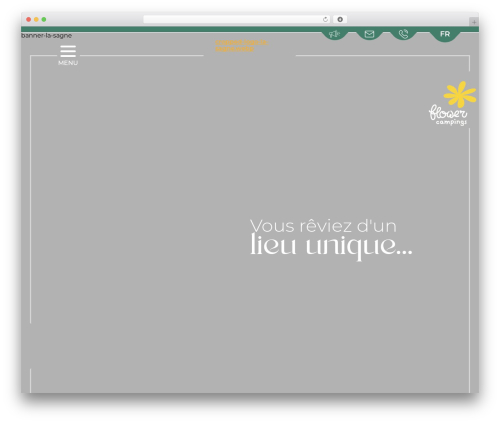The image size is (500, 423).
Task: Click the envelope contact icon
Action: pyautogui.click(x=369, y=34)
